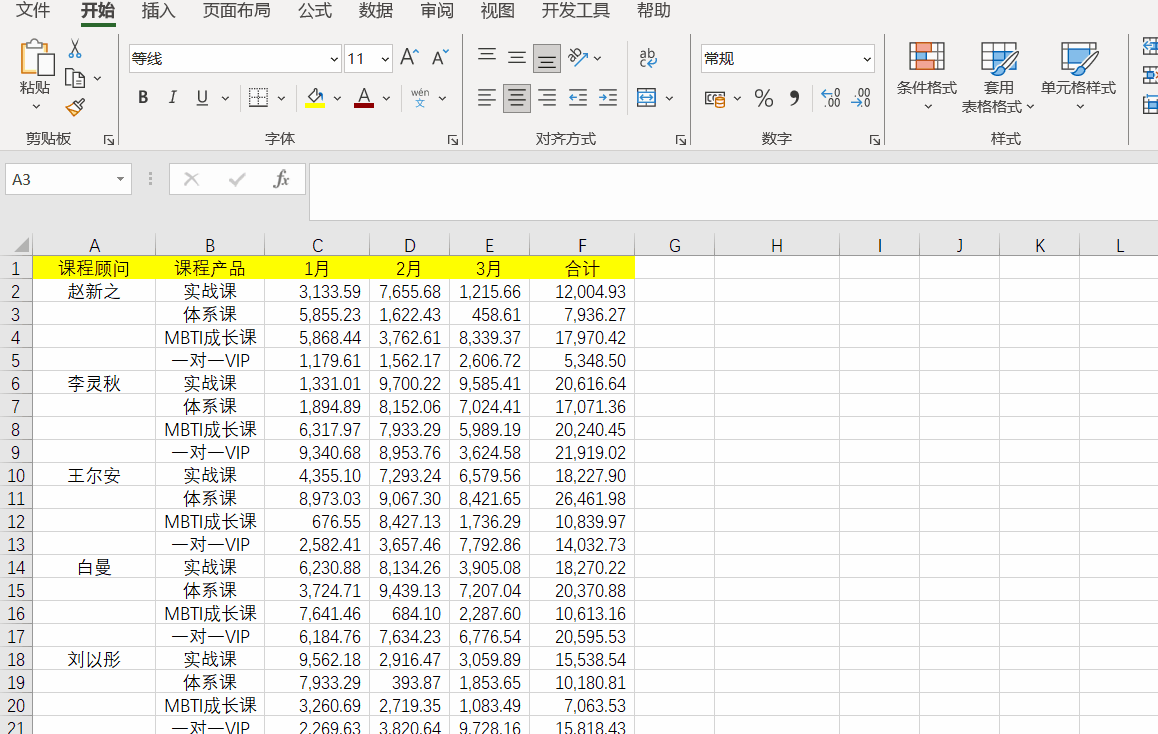Click the Merge and Center icon
Viewport: 1158px width, 734px height.
click(646, 98)
